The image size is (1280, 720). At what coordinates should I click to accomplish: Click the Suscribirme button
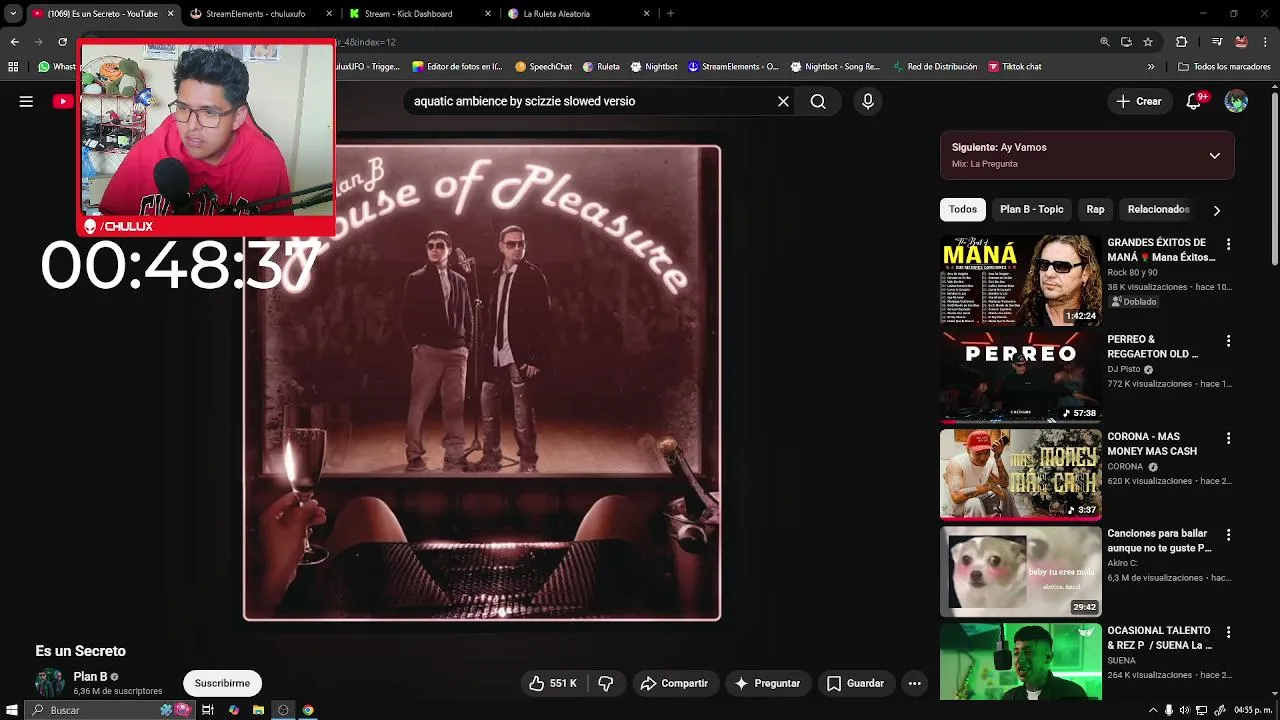point(222,683)
